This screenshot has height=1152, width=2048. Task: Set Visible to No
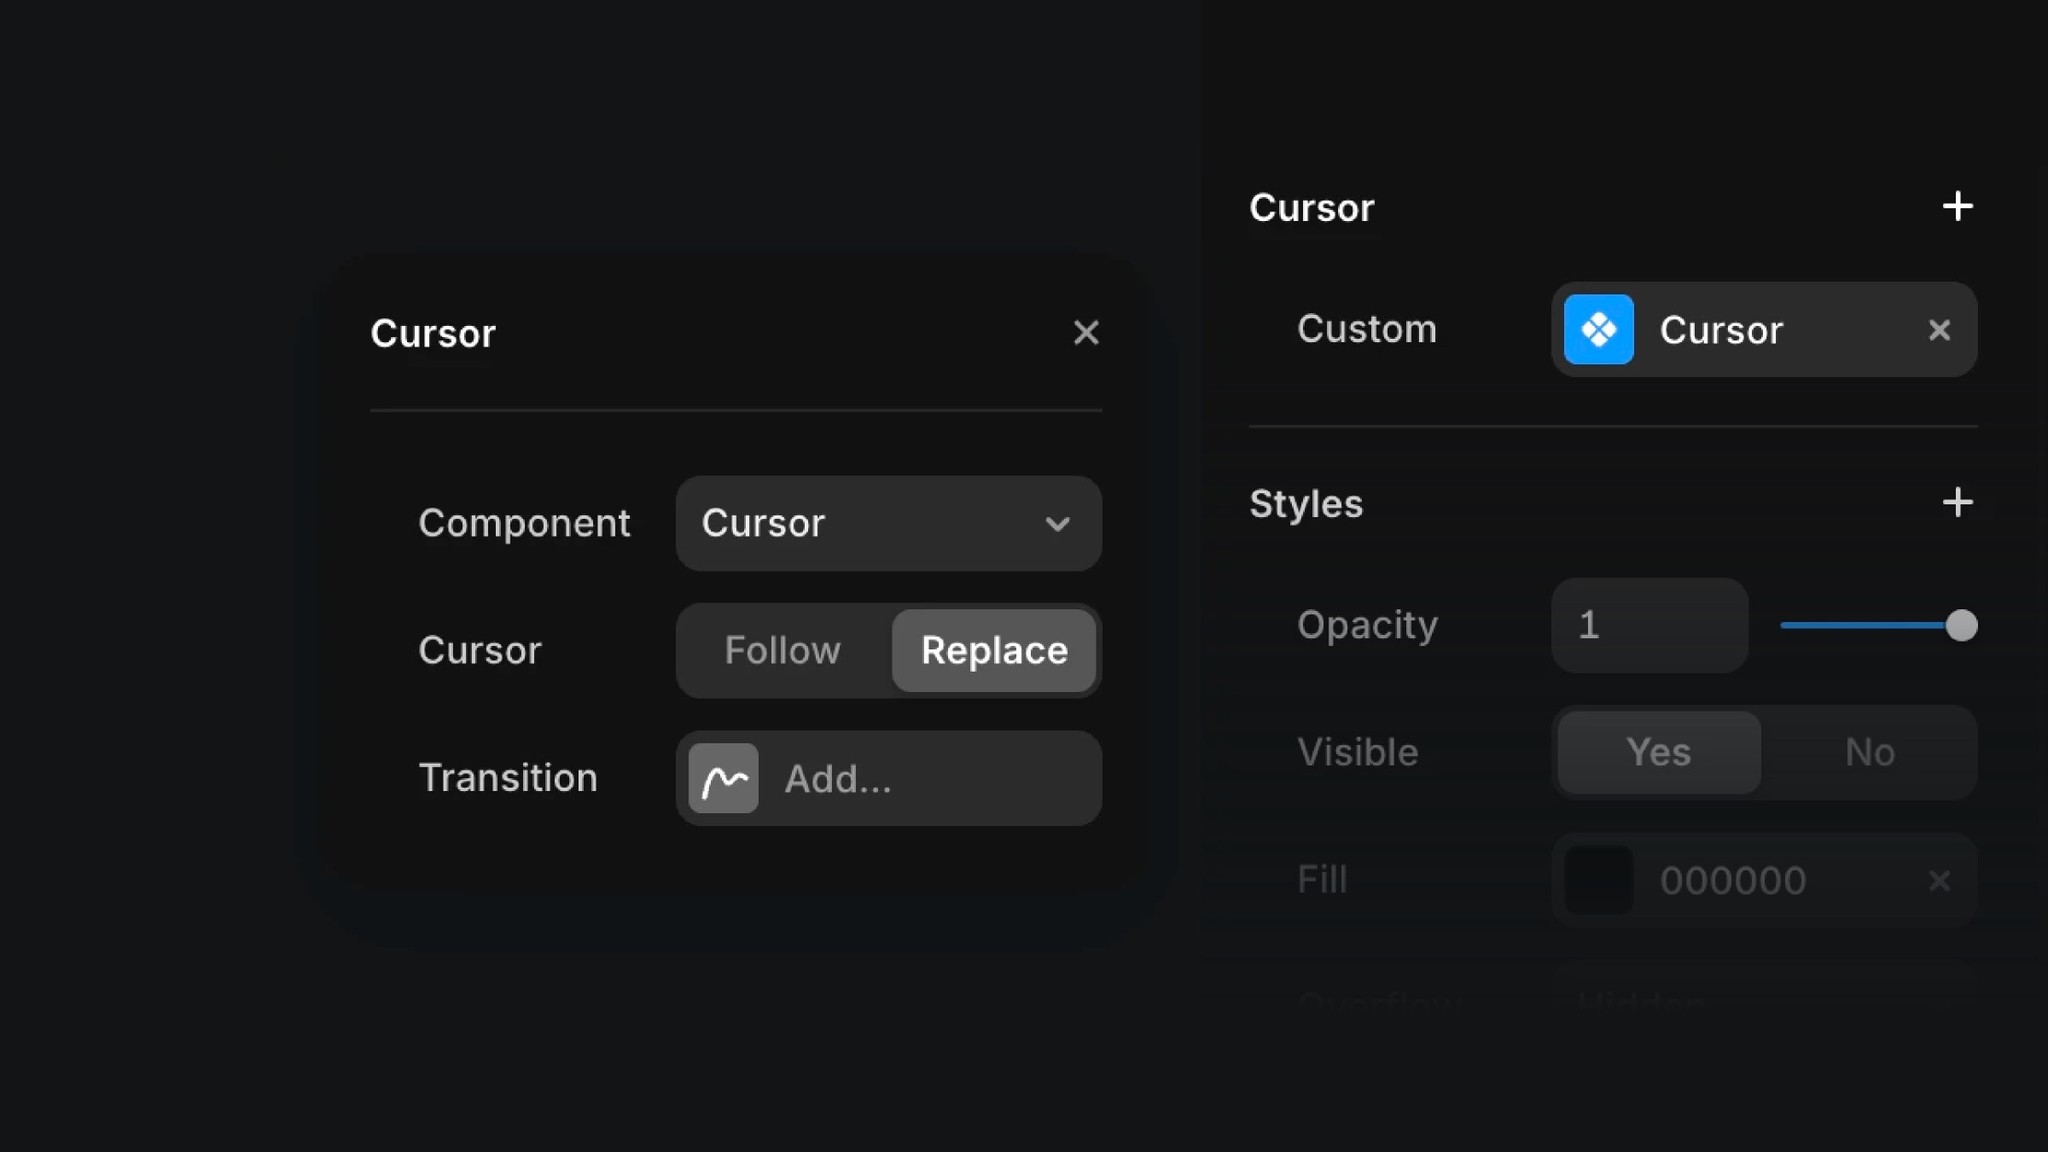click(1868, 752)
